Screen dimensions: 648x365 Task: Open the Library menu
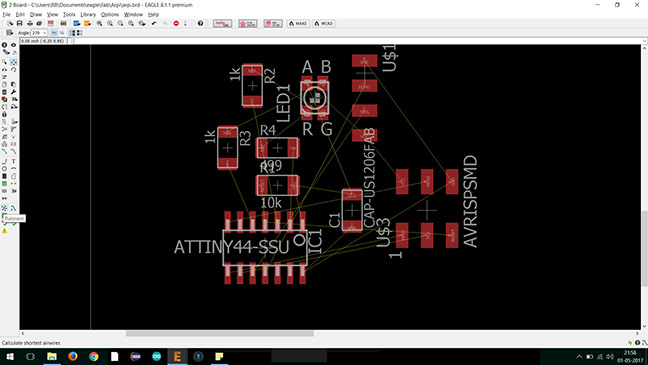pos(88,14)
